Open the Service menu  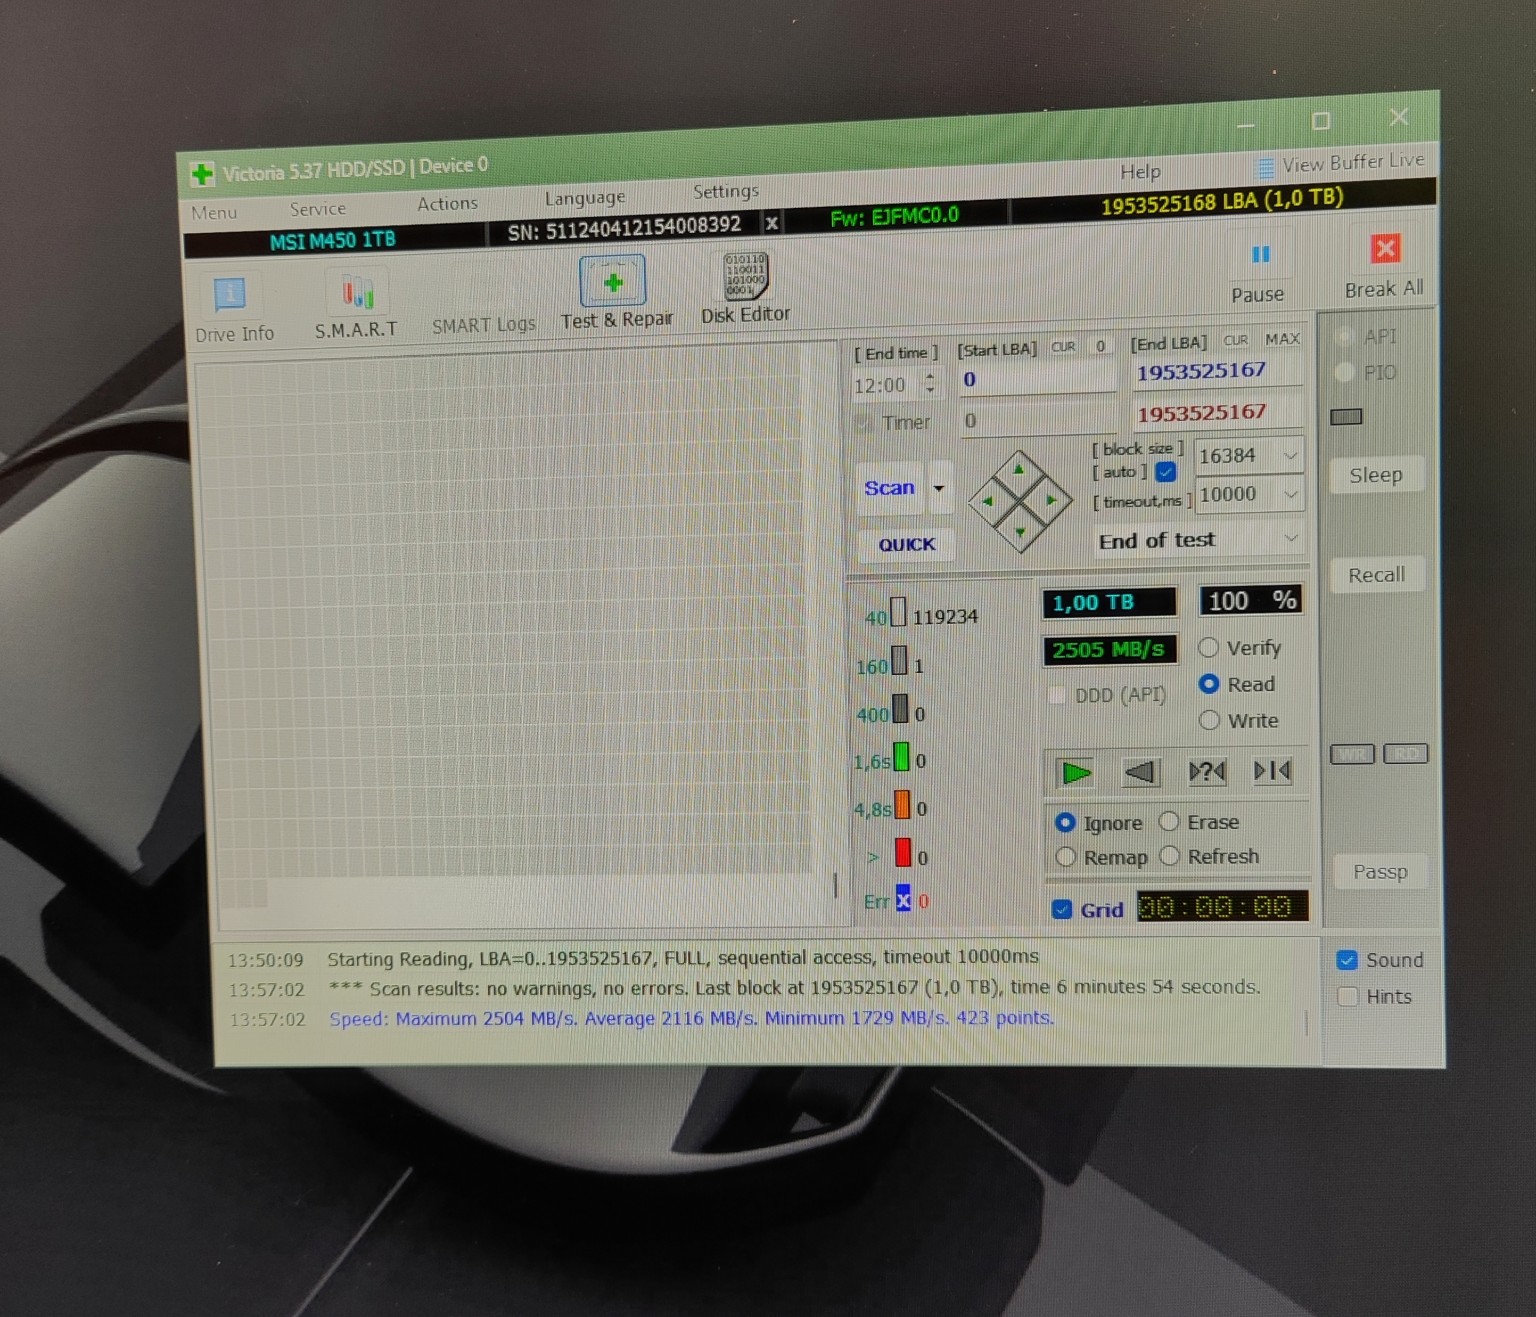point(318,209)
